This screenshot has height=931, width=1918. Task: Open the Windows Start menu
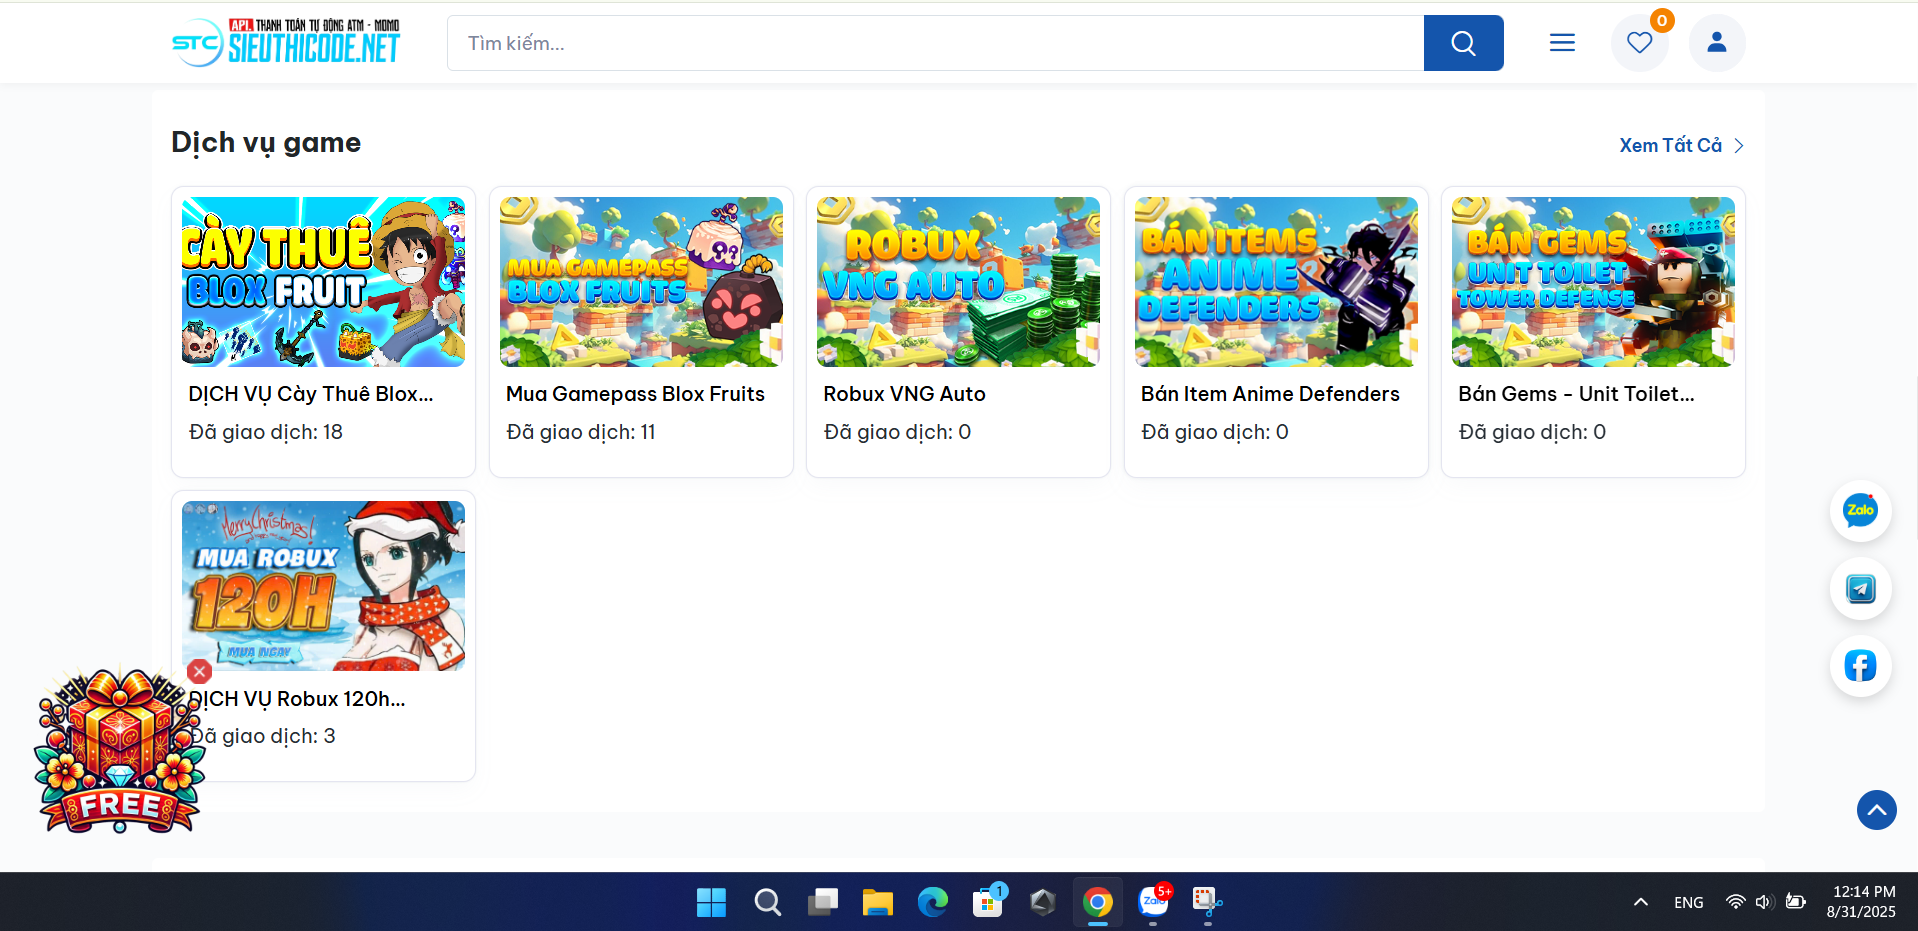tap(711, 902)
